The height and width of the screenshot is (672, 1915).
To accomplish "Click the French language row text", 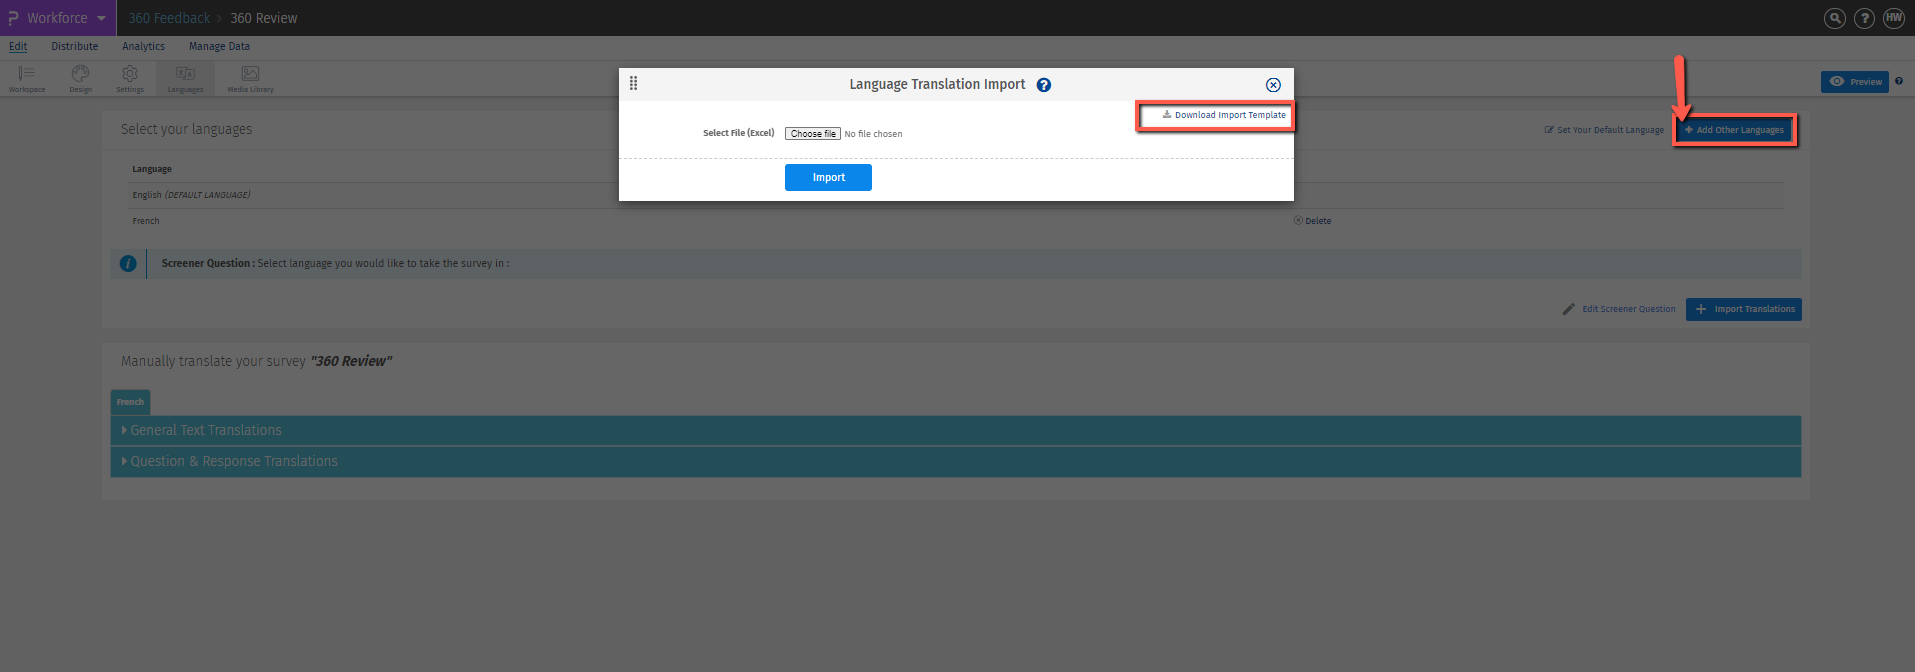I will pos(146,221).
